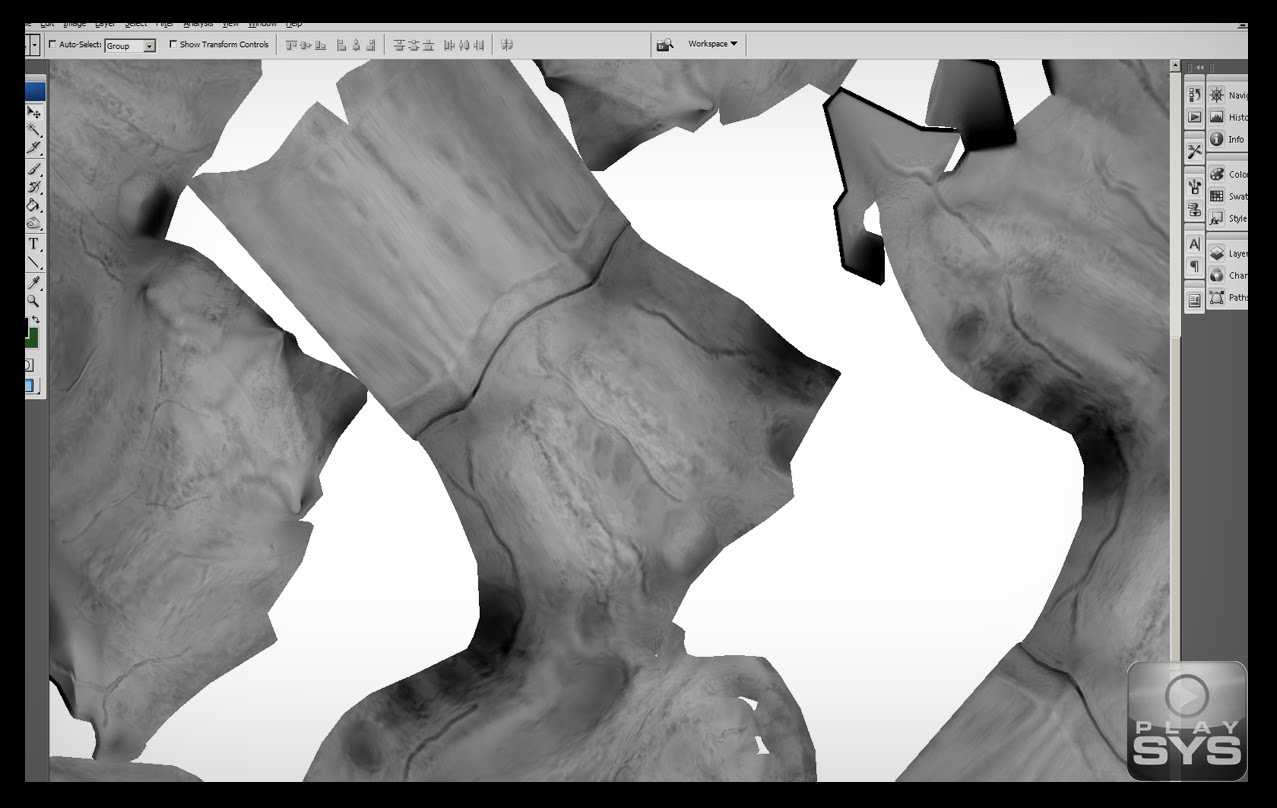
Task: Select the Brush tool
Action: point(36,169)
